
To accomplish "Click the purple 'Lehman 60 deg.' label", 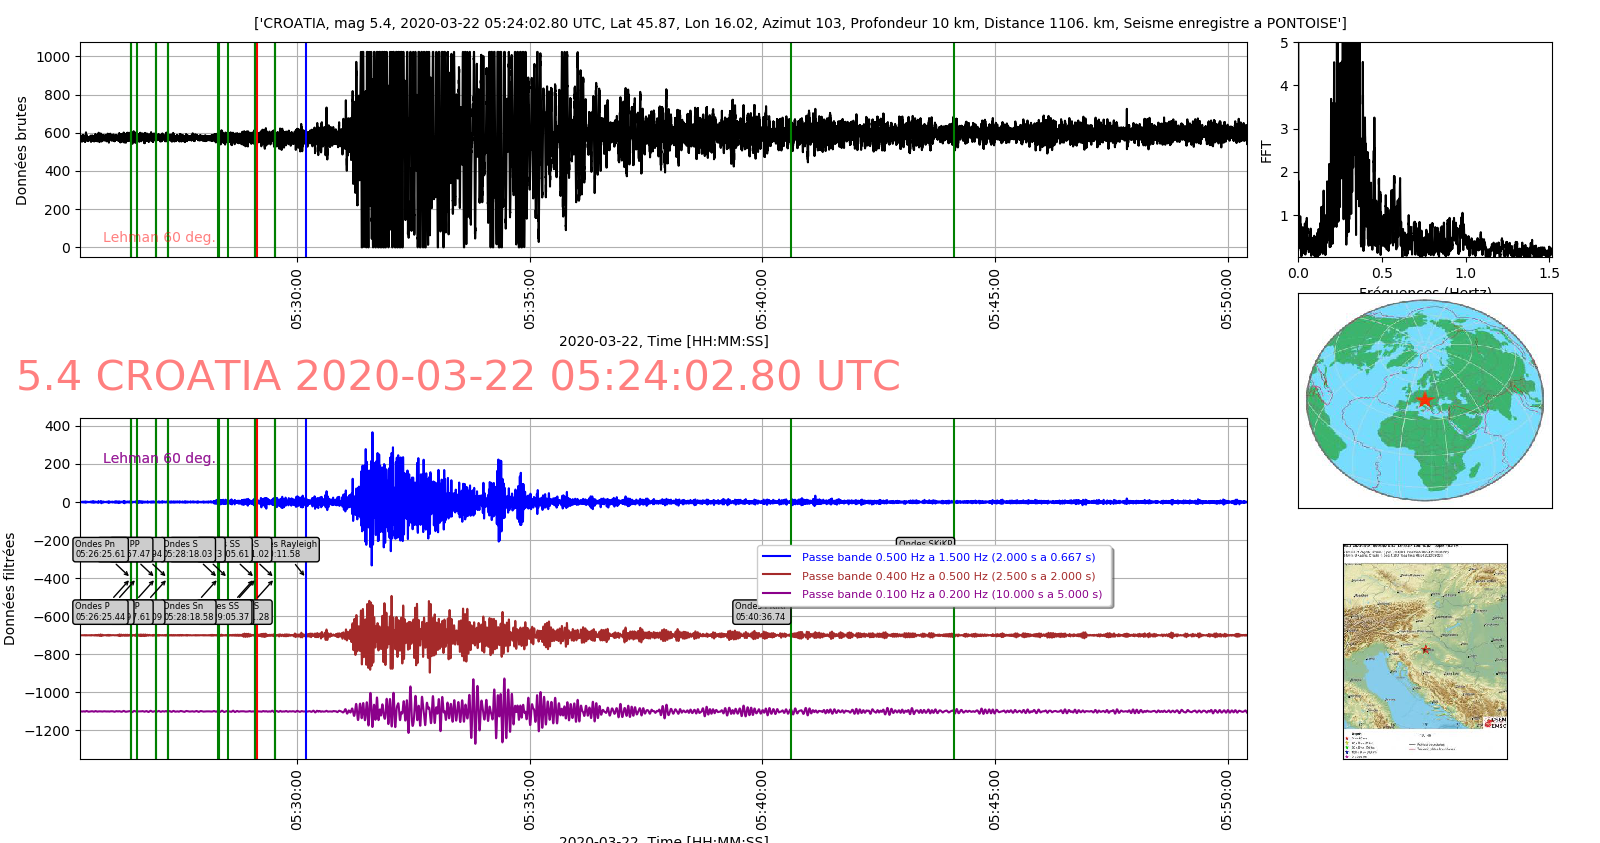I will (x=159, y=458).
